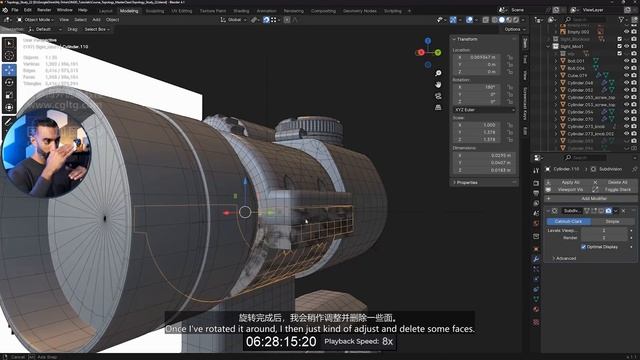
Task: Hide Cube.079 in viewport via eye icon
Action: click(x=627, y=76)
